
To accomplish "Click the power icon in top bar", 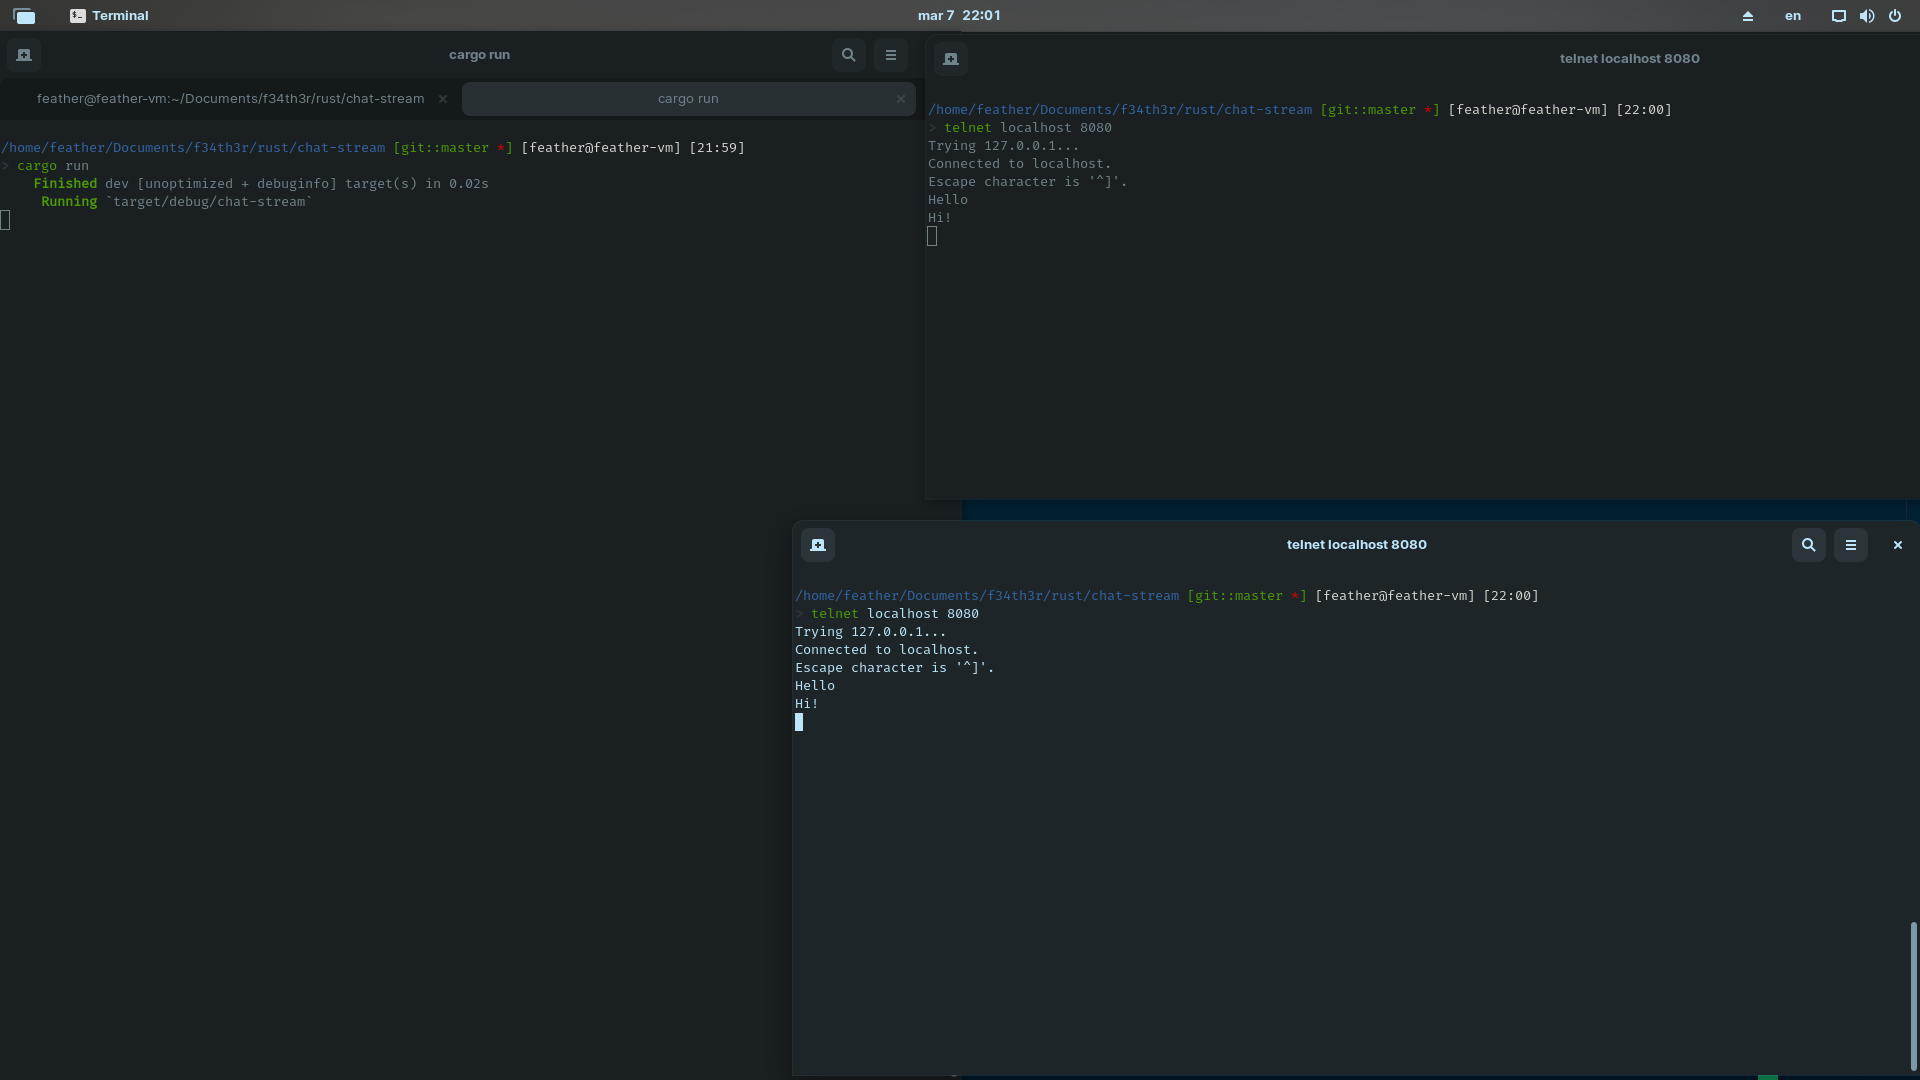I will (x=1894, y=16).
